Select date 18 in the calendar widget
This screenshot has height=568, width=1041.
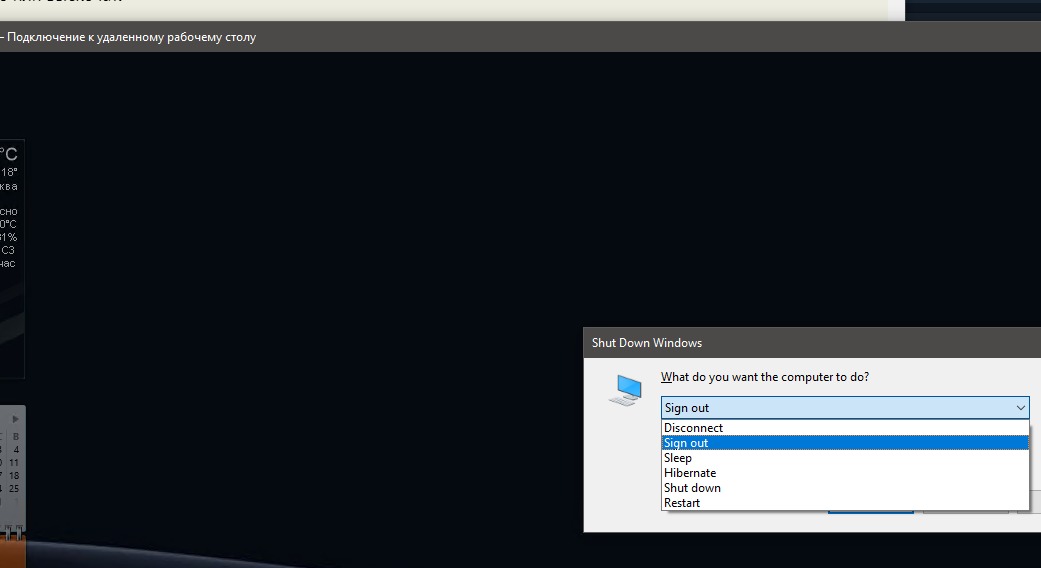pyautogui.click(x=14, y=476)
